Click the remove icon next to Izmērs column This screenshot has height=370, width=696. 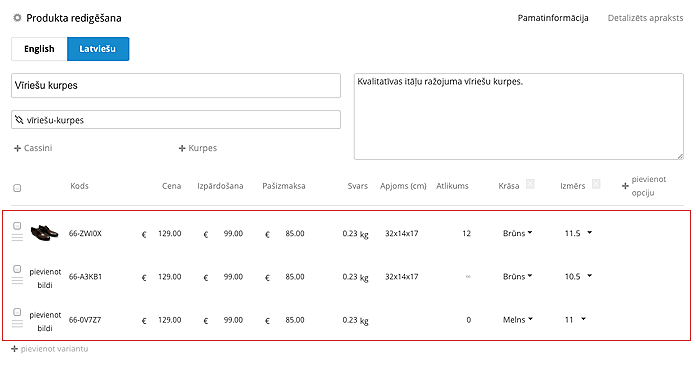(x=596, y=184)
